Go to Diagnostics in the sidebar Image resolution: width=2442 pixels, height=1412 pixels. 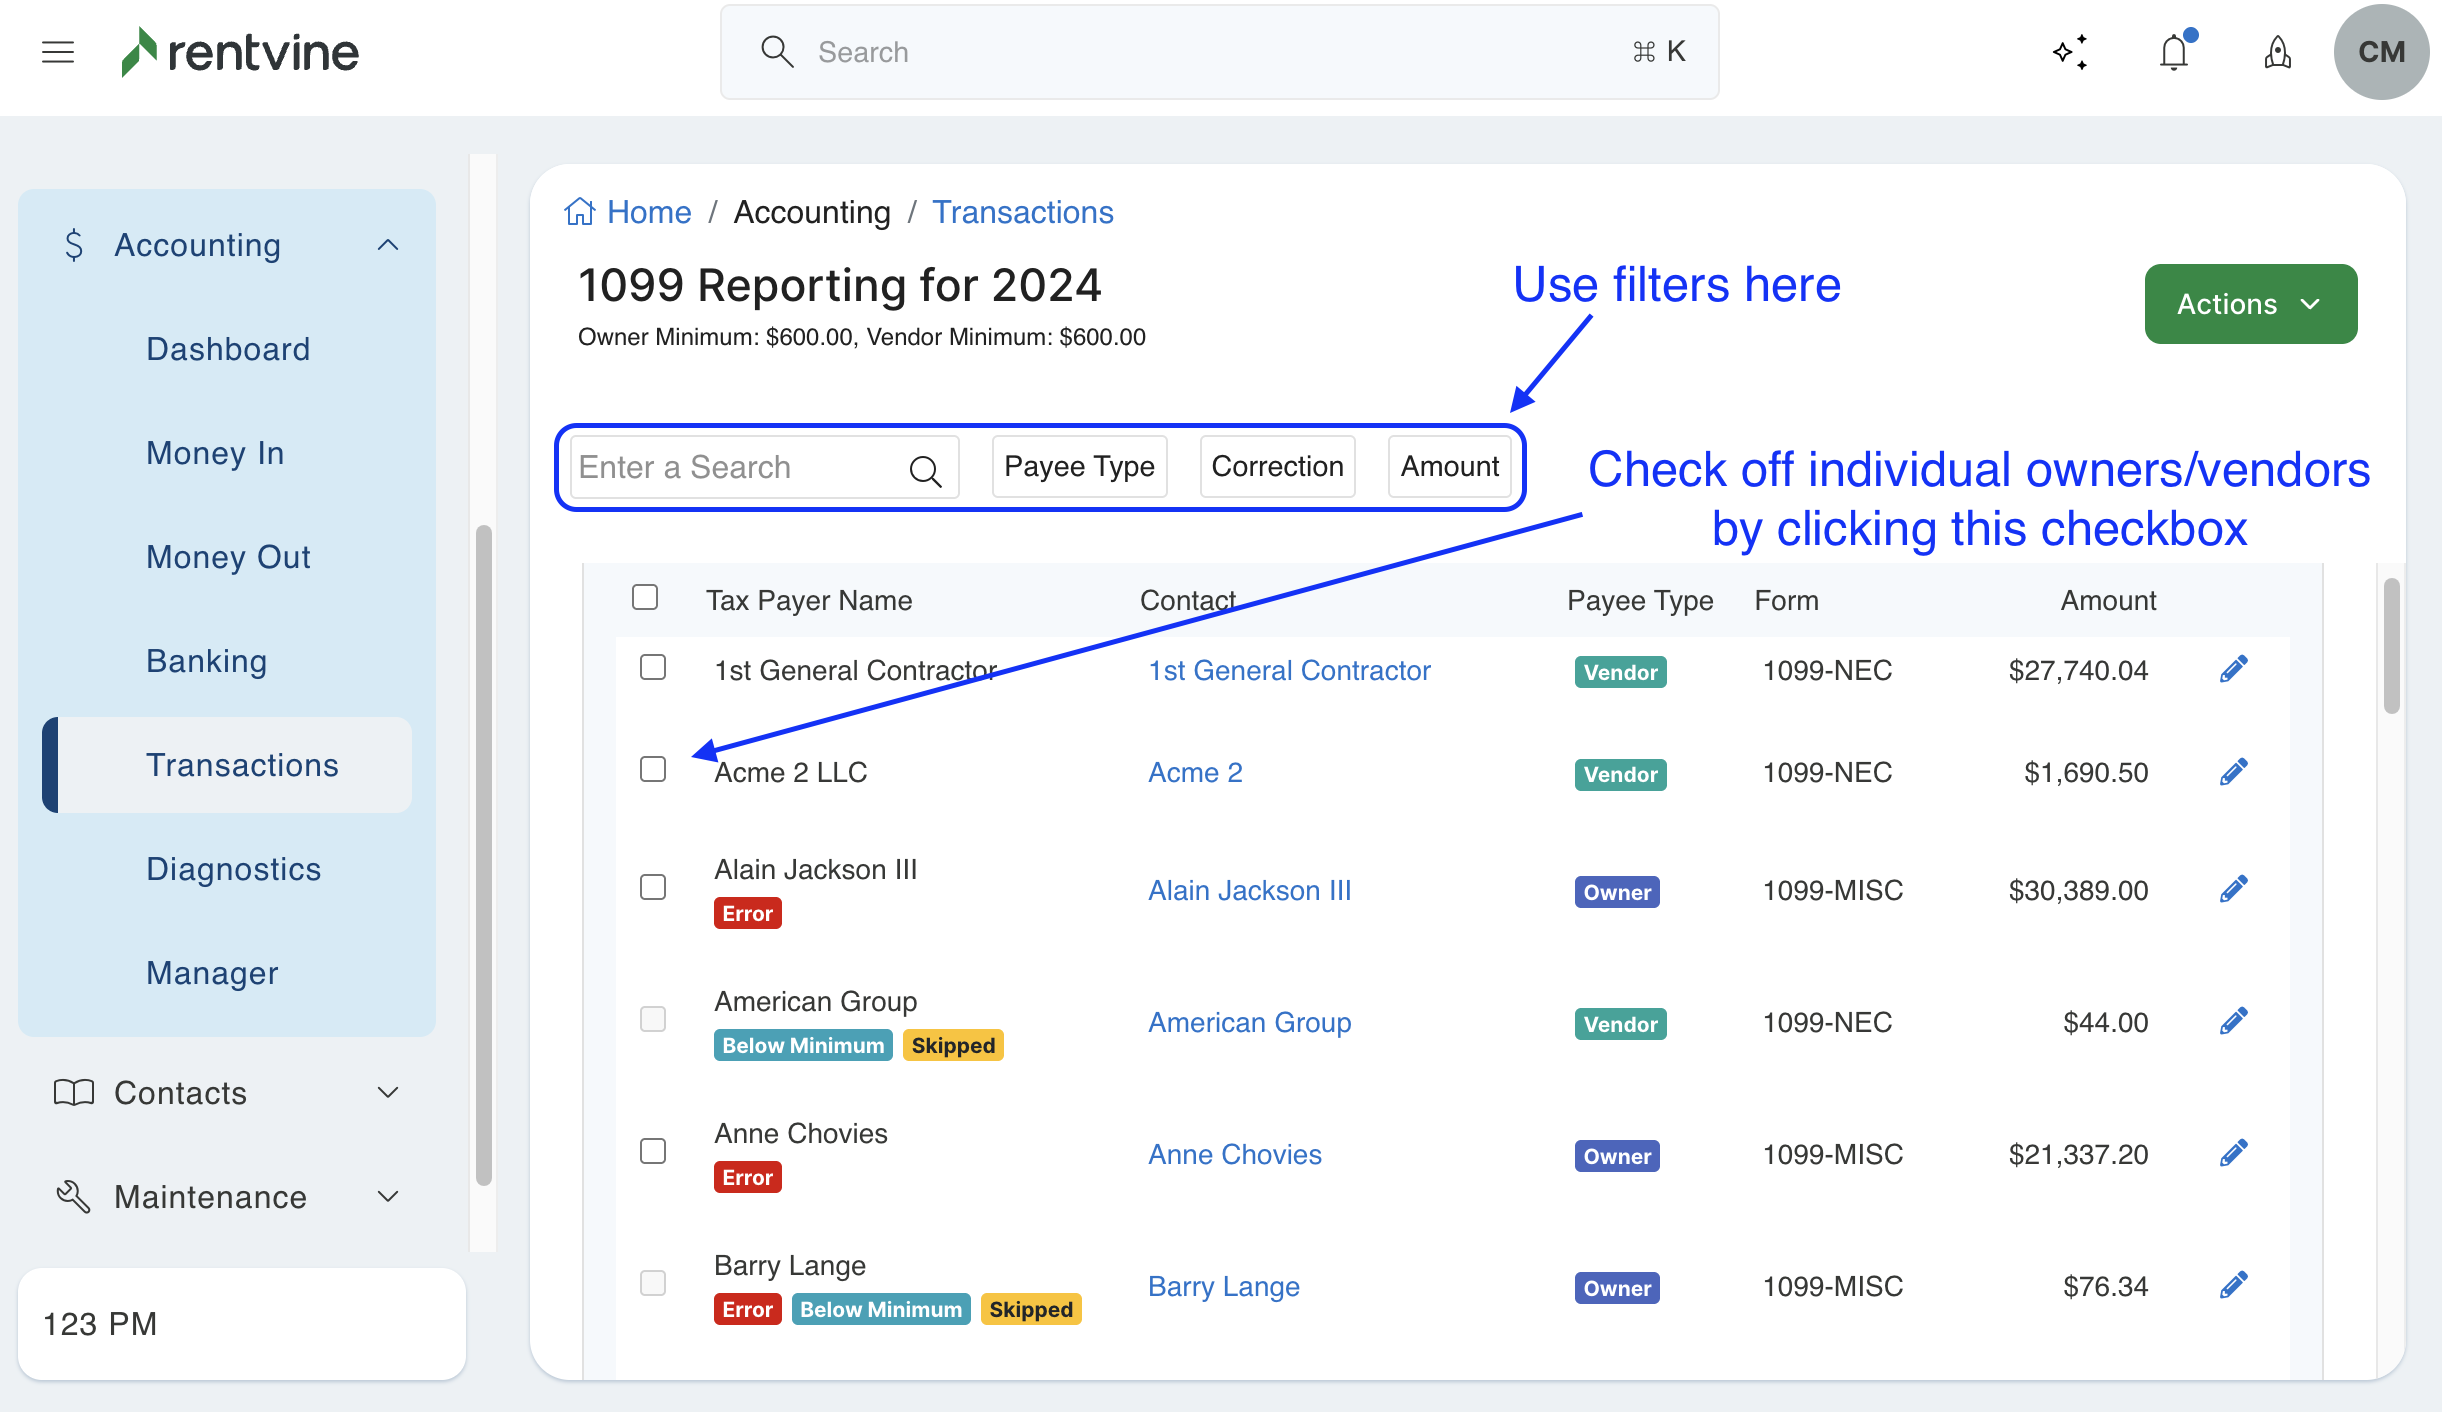(233, 869)
